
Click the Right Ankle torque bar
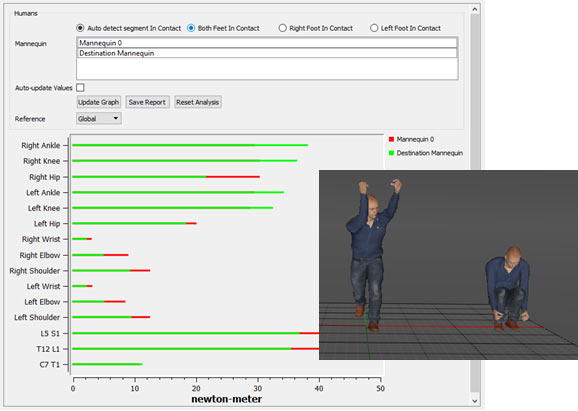click(x=190, y=145)
